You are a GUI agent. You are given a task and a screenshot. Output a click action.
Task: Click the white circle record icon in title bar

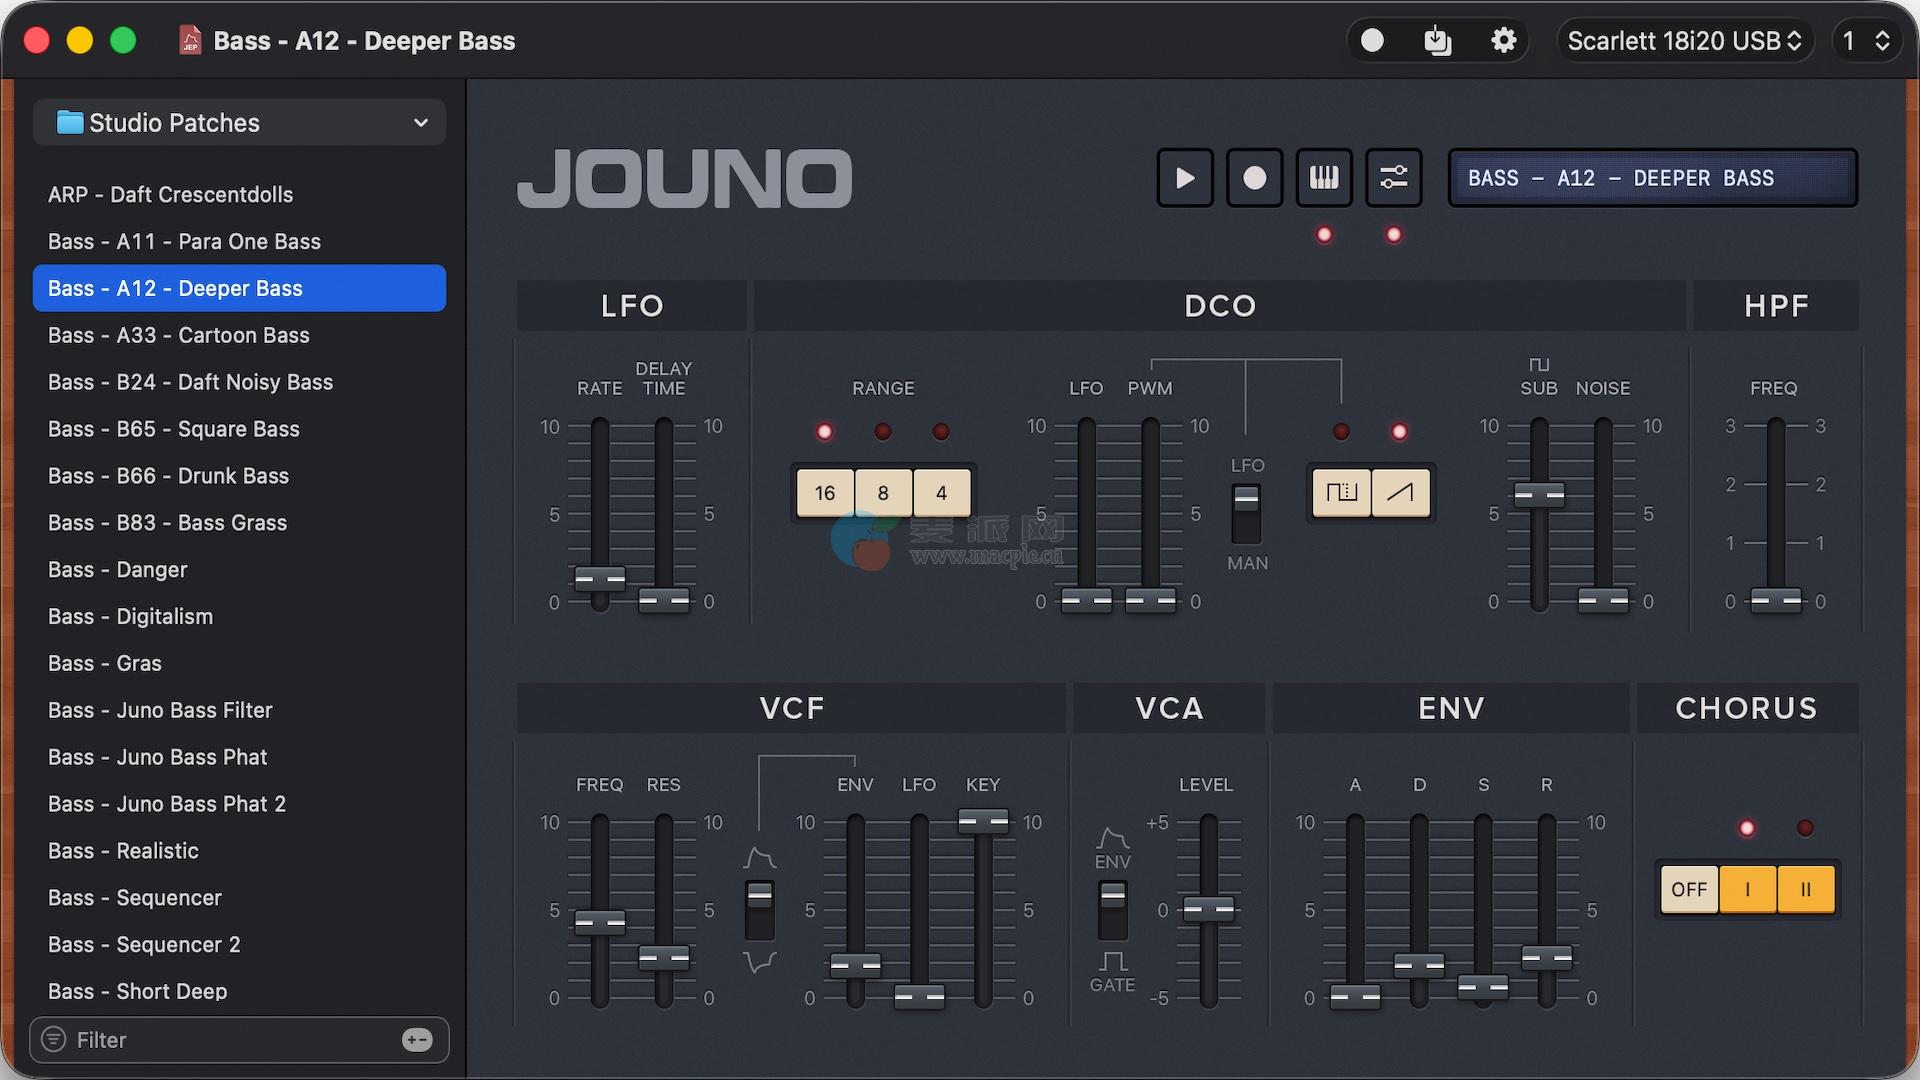point(1372,41)
